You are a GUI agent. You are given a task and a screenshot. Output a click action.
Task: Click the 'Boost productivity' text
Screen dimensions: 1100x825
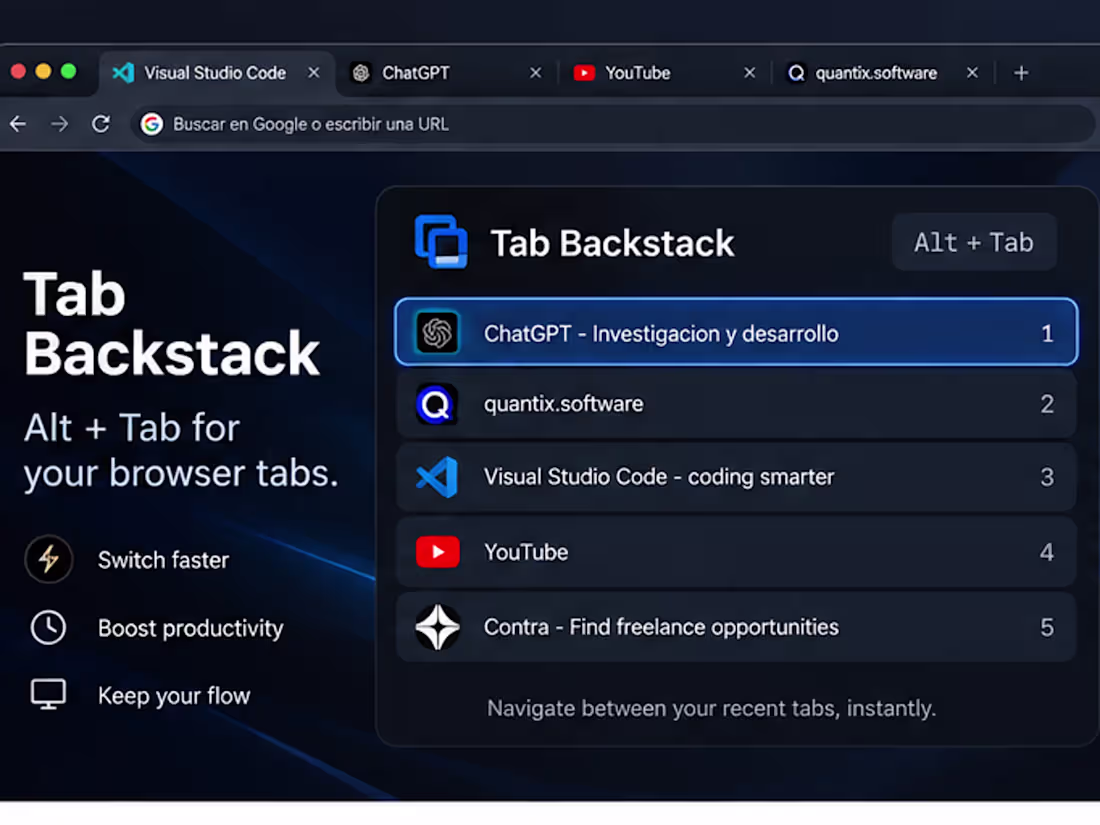coord(191,628)
